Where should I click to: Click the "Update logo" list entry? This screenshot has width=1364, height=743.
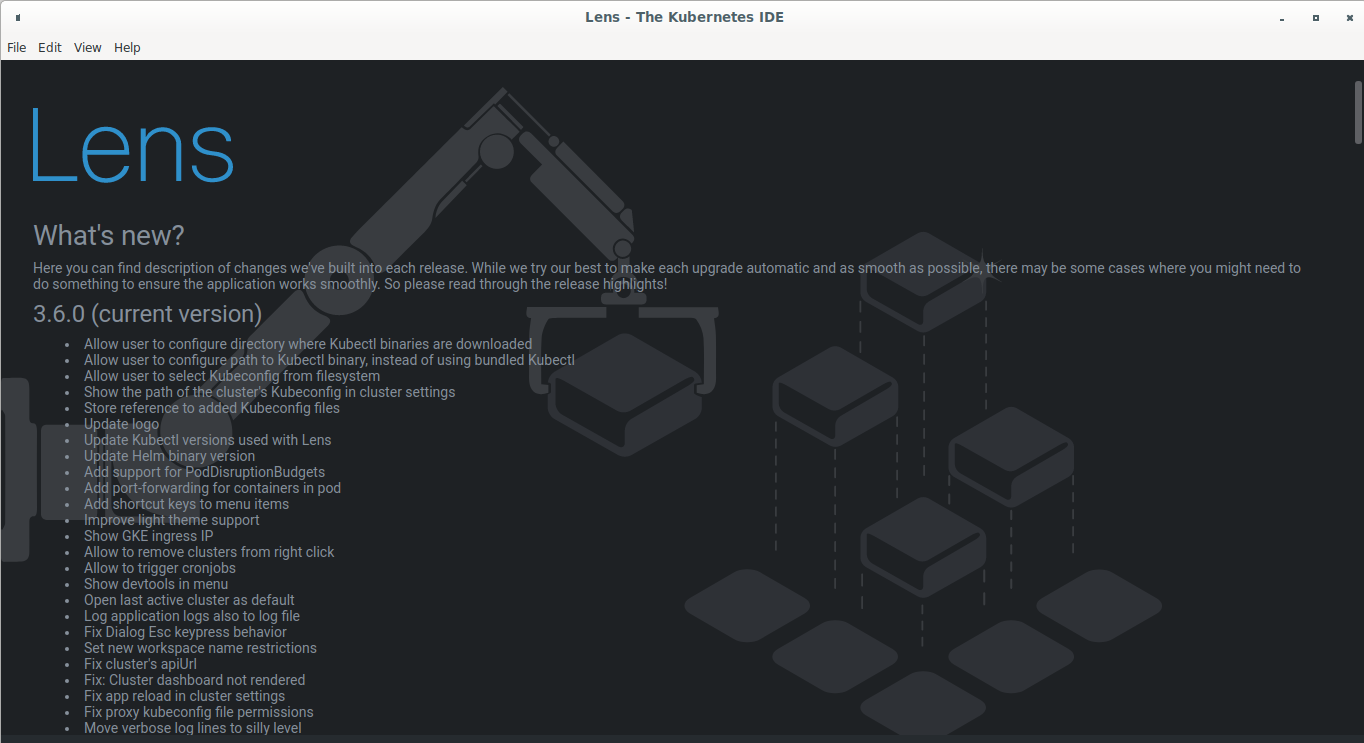121,424
